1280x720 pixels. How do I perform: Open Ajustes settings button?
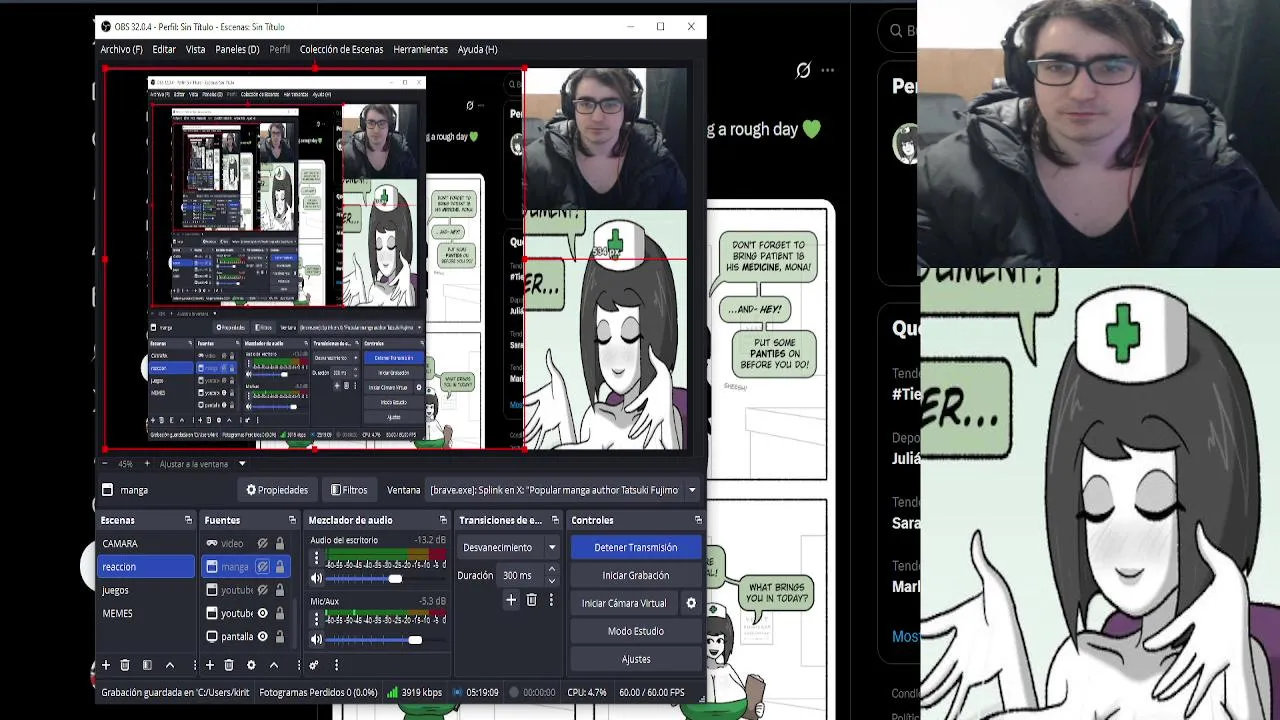click(x=636, y=659)
